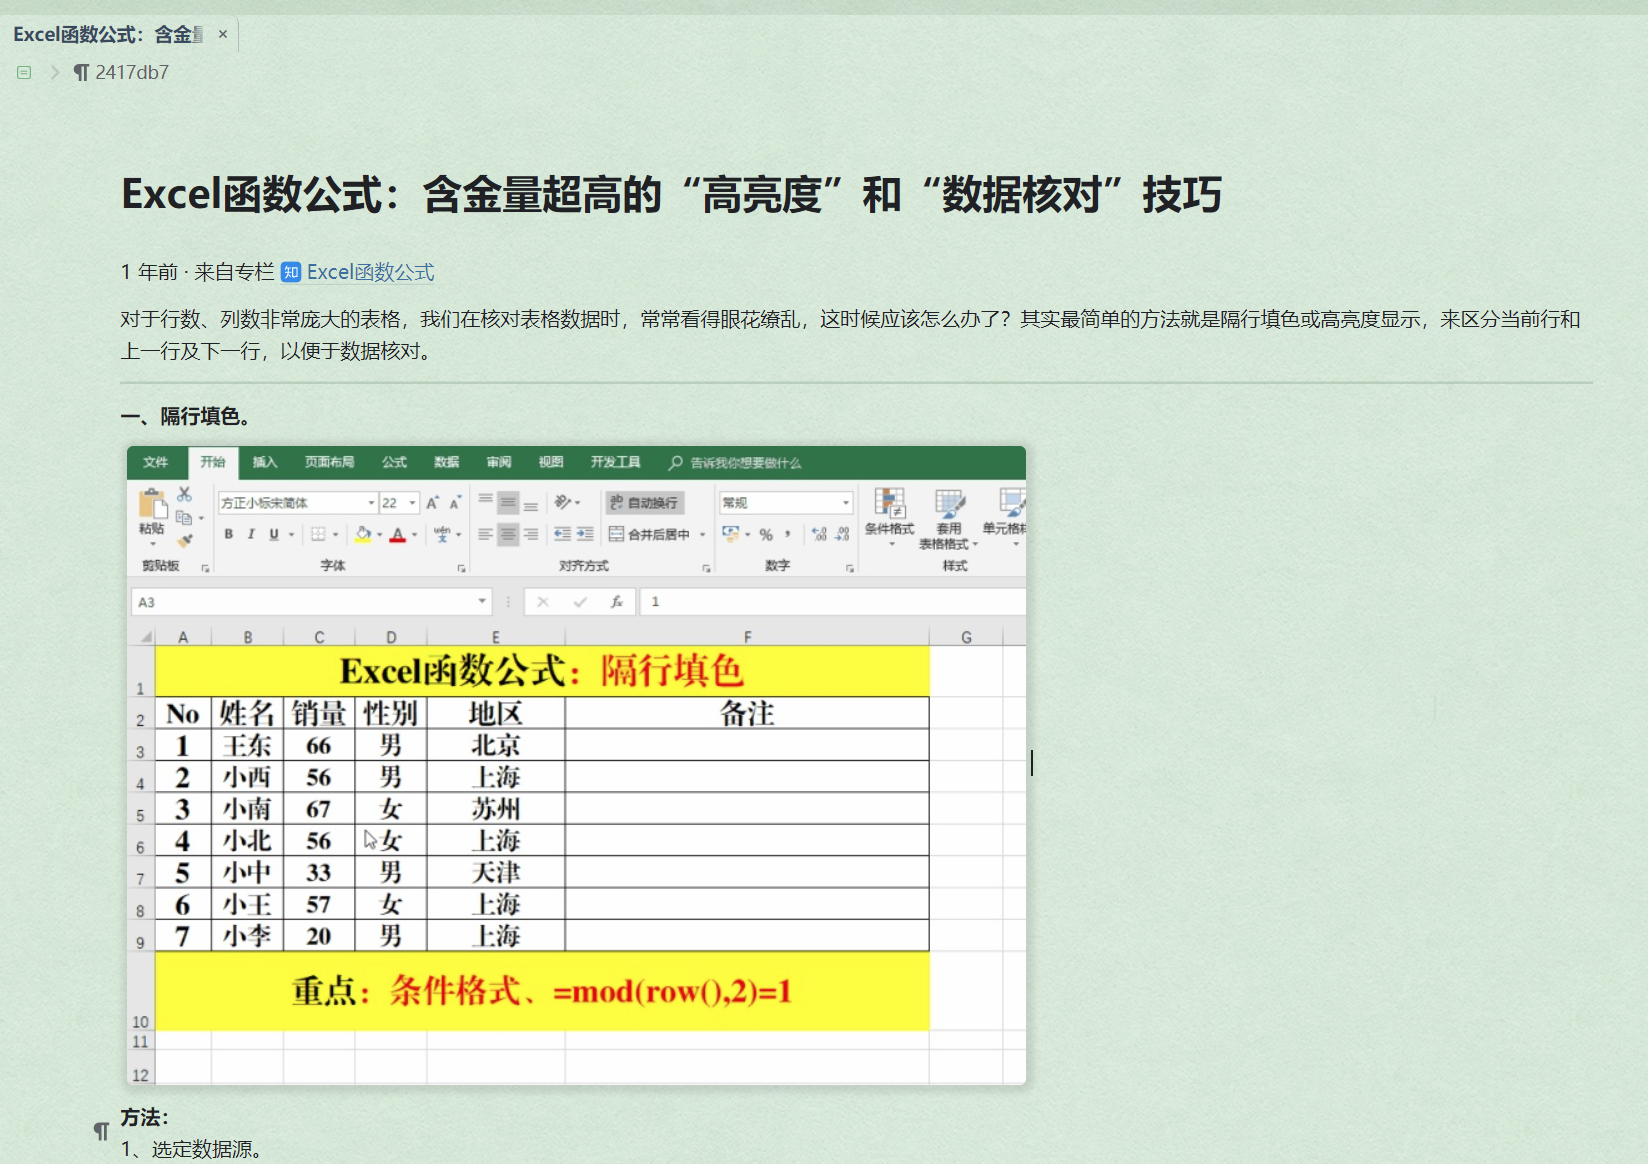Screen dimensions: 1648x1164
Task: Toggle the 自动换行 wrap text button
Action: pyautogui.click(x=644, y=503)
